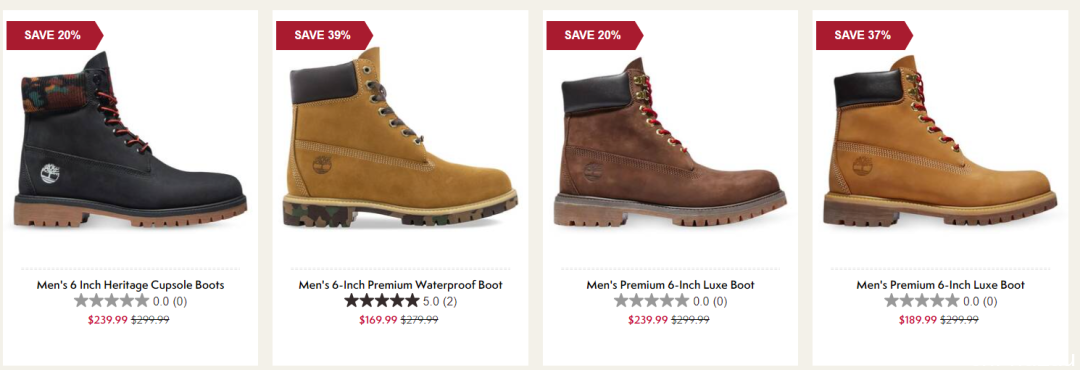
Task: Open the dark brown Luxe boot image
Action: (x=670, y=142)
